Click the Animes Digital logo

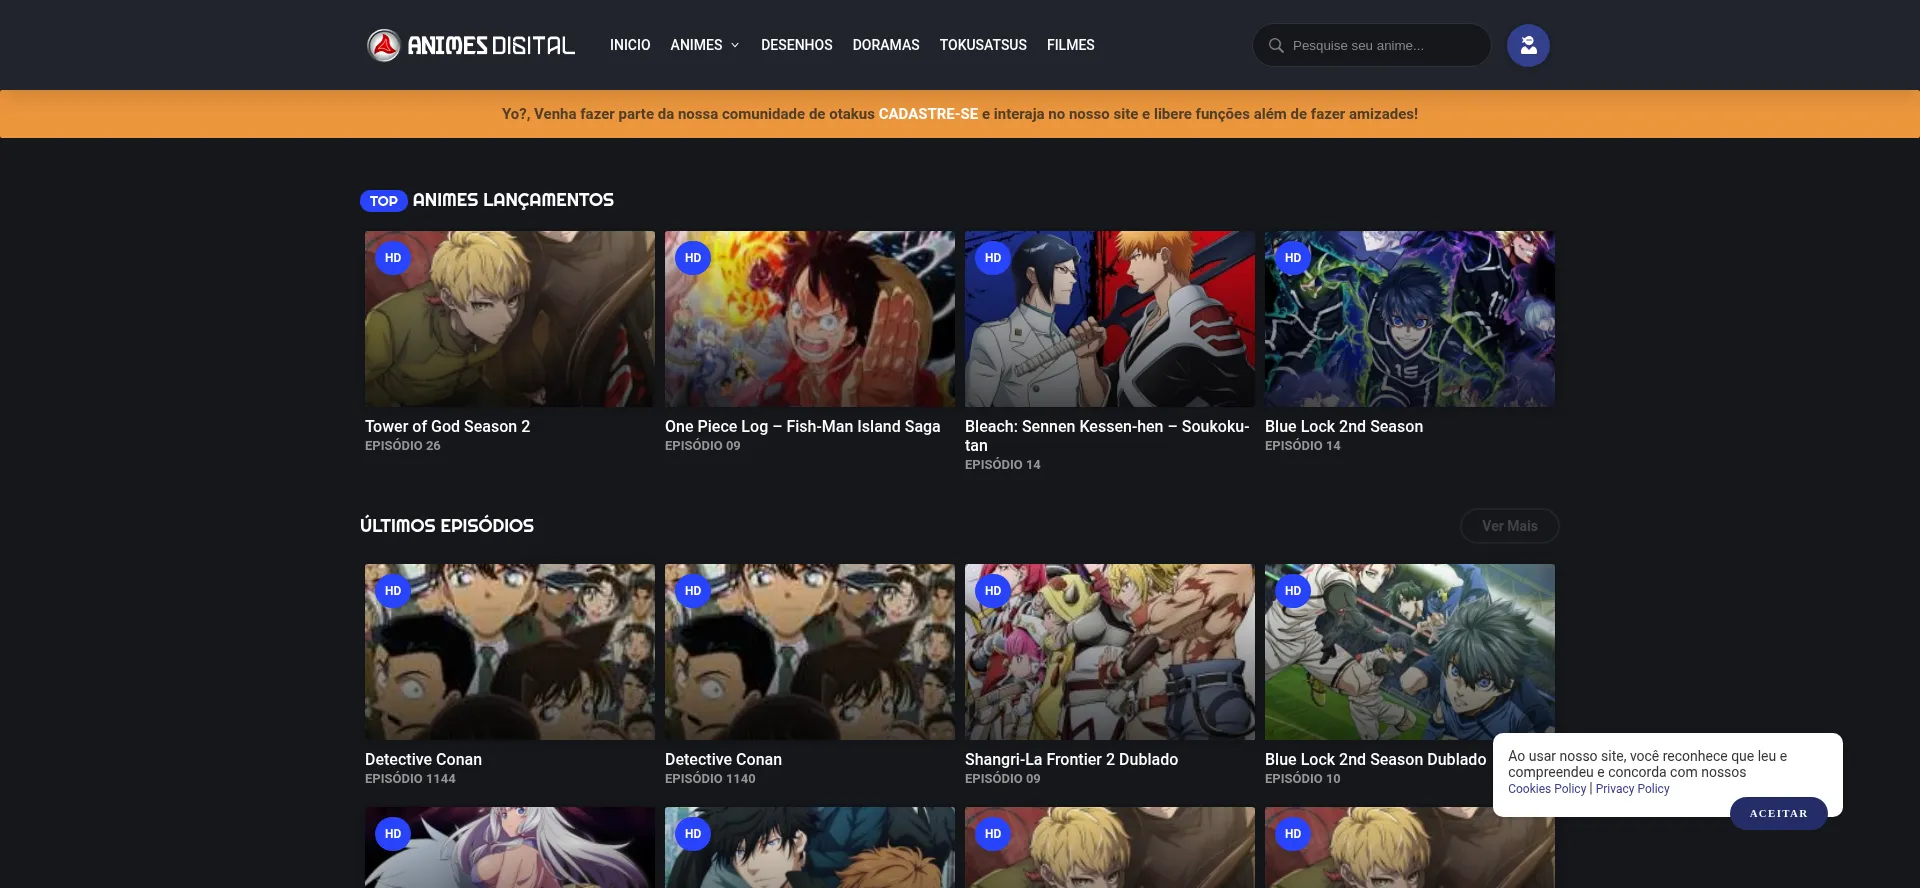pyautogui.click(x=471, y=45)
